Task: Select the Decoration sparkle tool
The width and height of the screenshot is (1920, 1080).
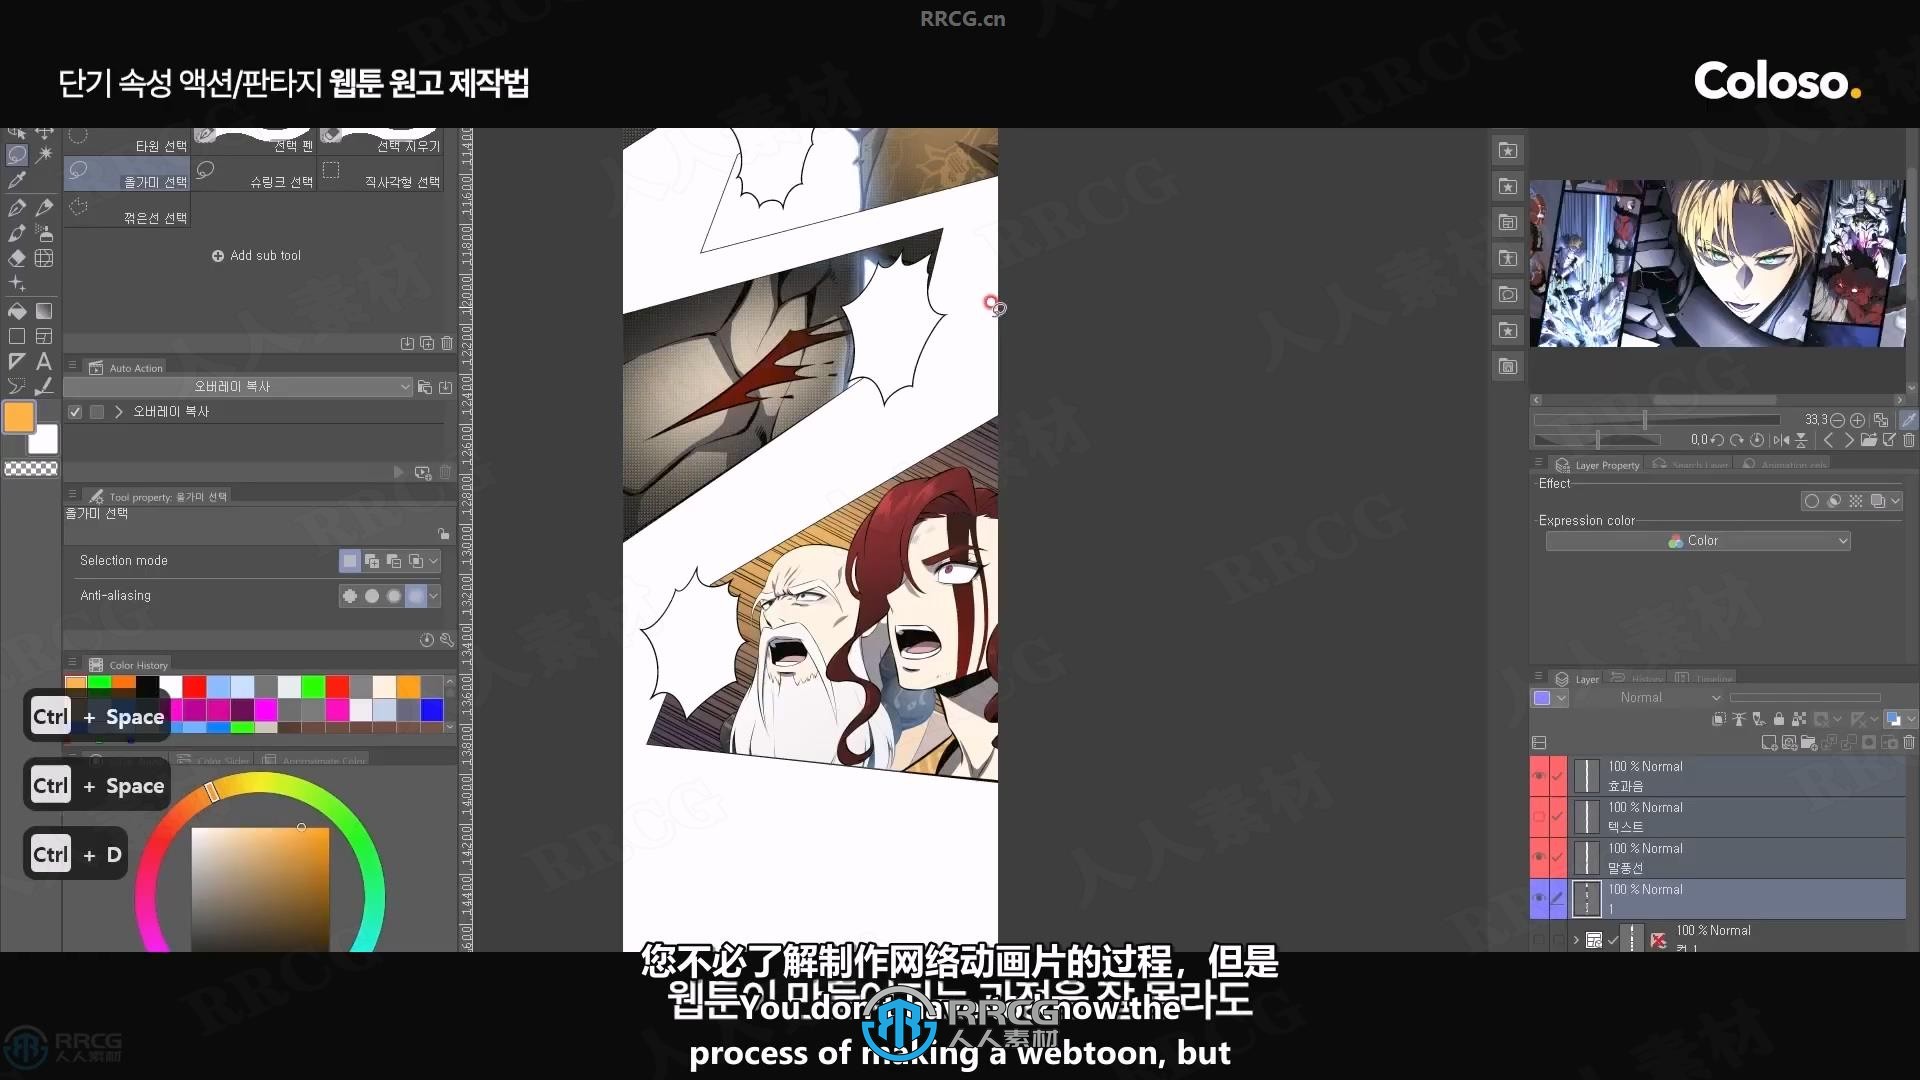Action: (x=17, y=284)
